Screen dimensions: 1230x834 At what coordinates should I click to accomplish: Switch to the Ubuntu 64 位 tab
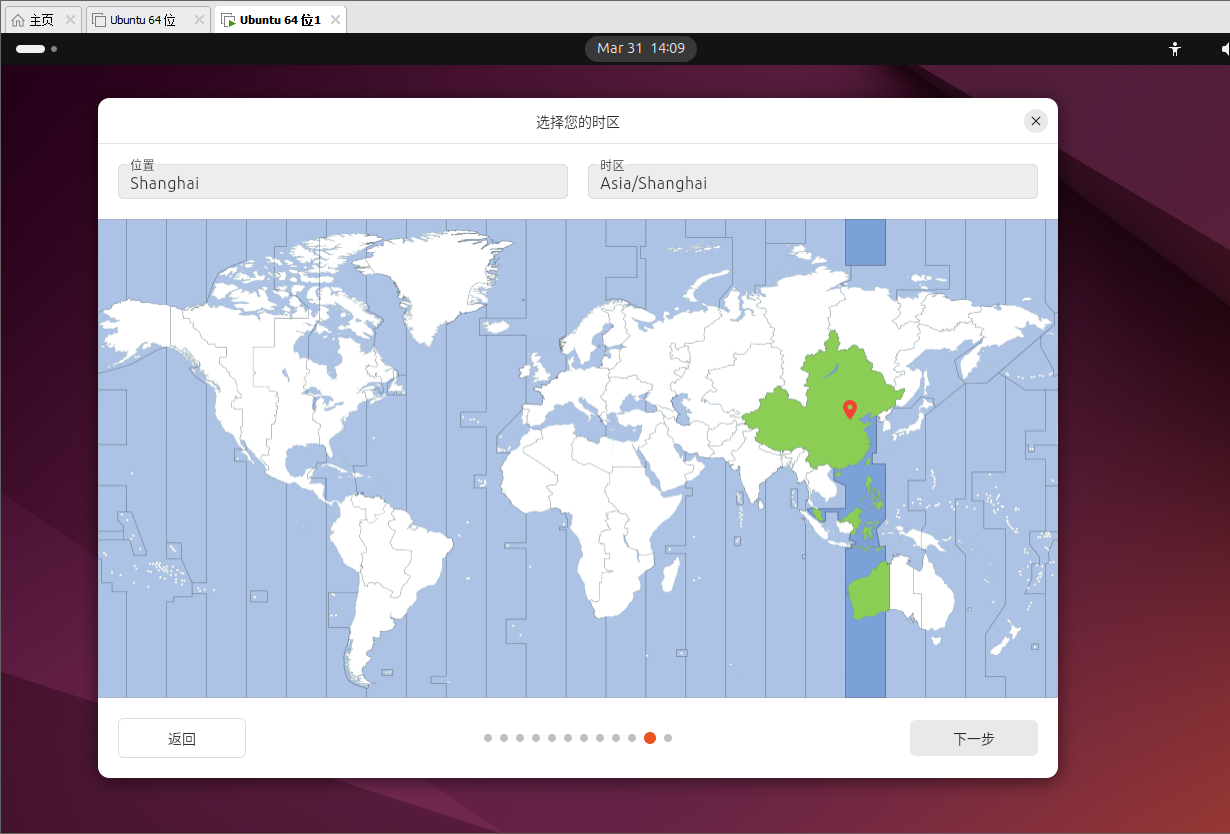pos(148,20)
